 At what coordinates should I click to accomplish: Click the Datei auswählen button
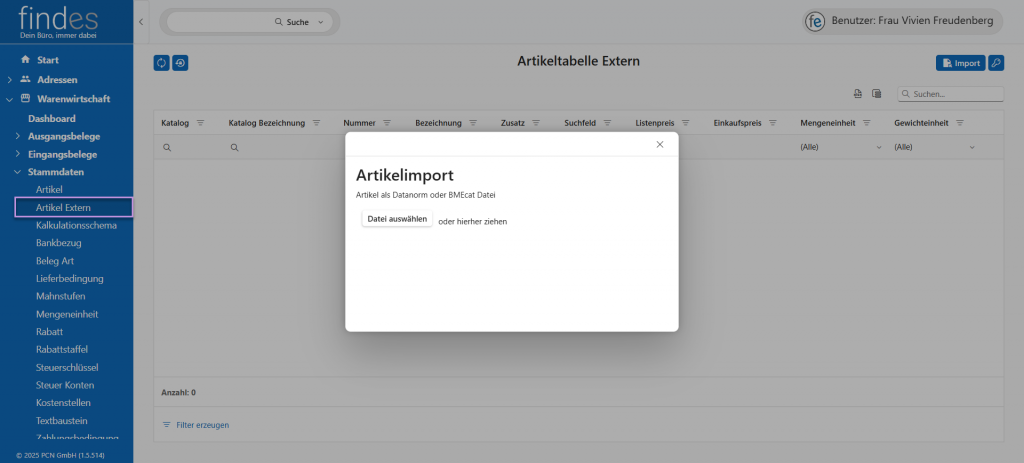pos(397,219)
